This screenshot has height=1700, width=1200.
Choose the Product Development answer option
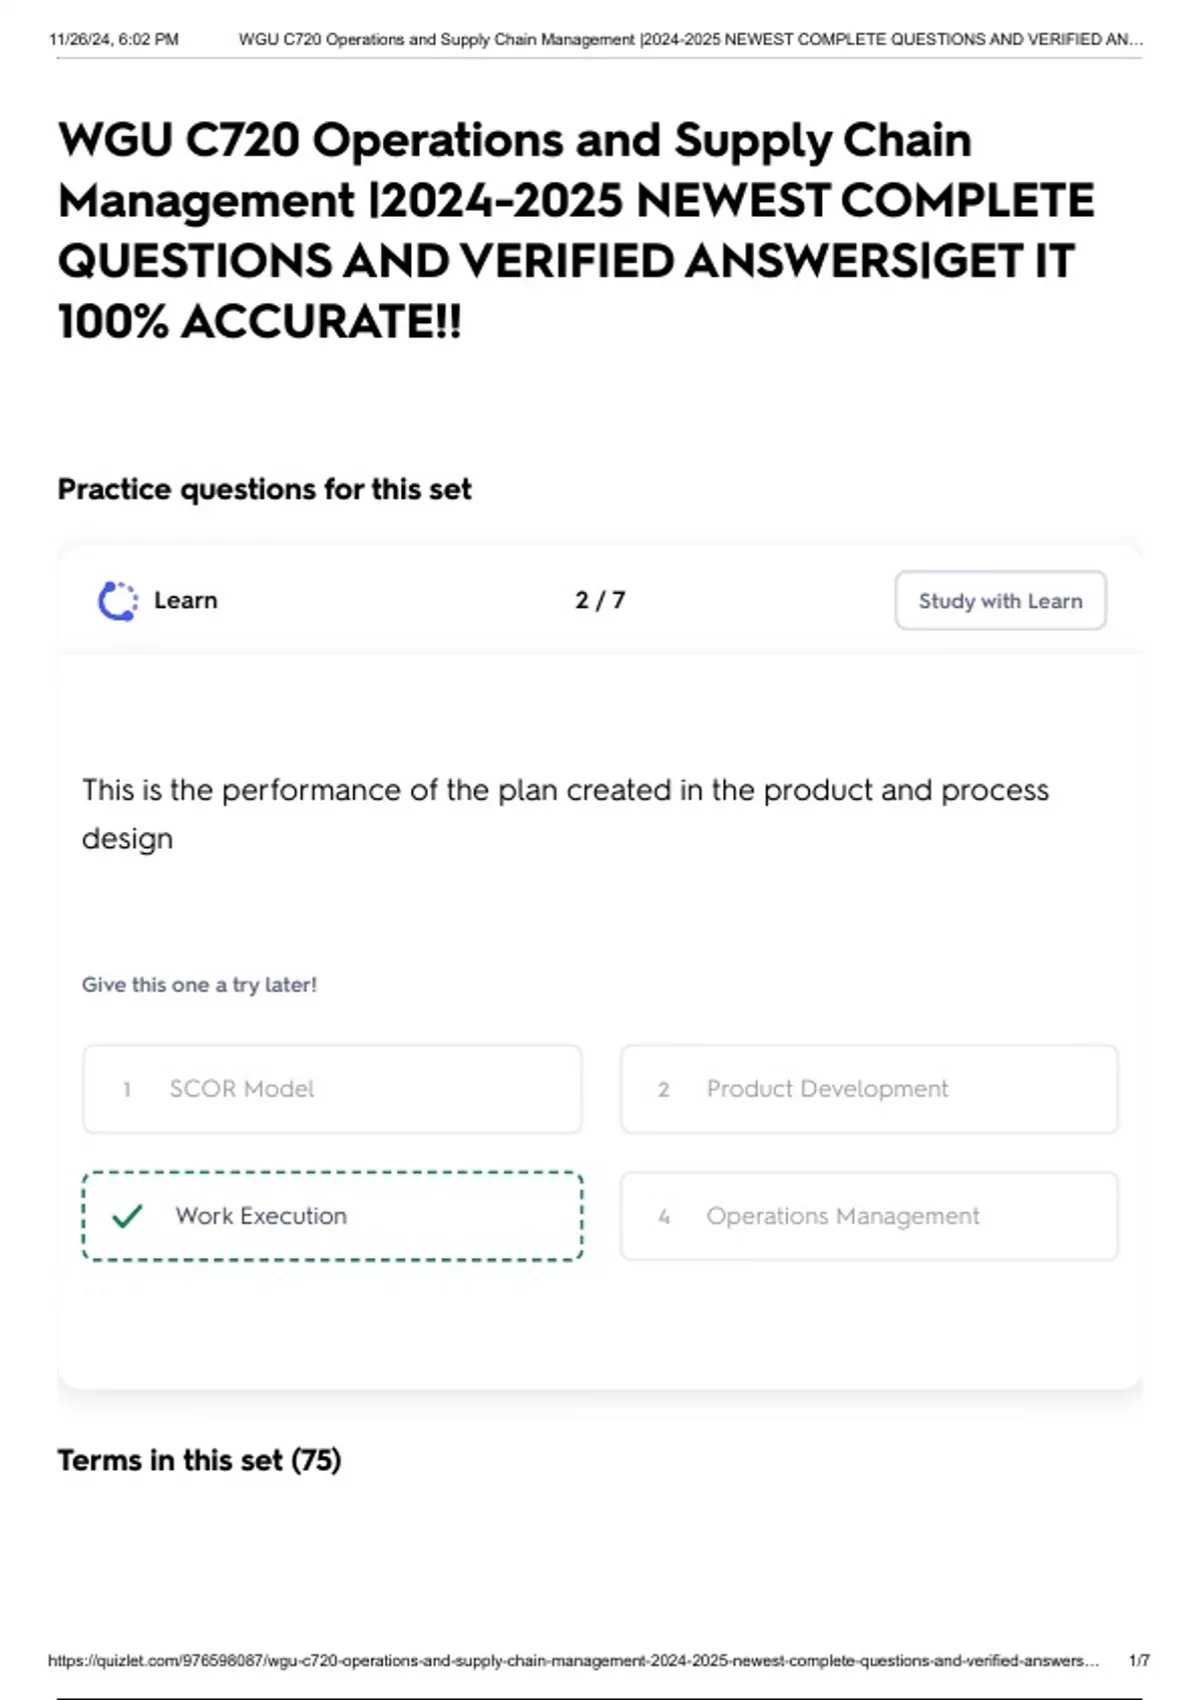(868, 1089)
